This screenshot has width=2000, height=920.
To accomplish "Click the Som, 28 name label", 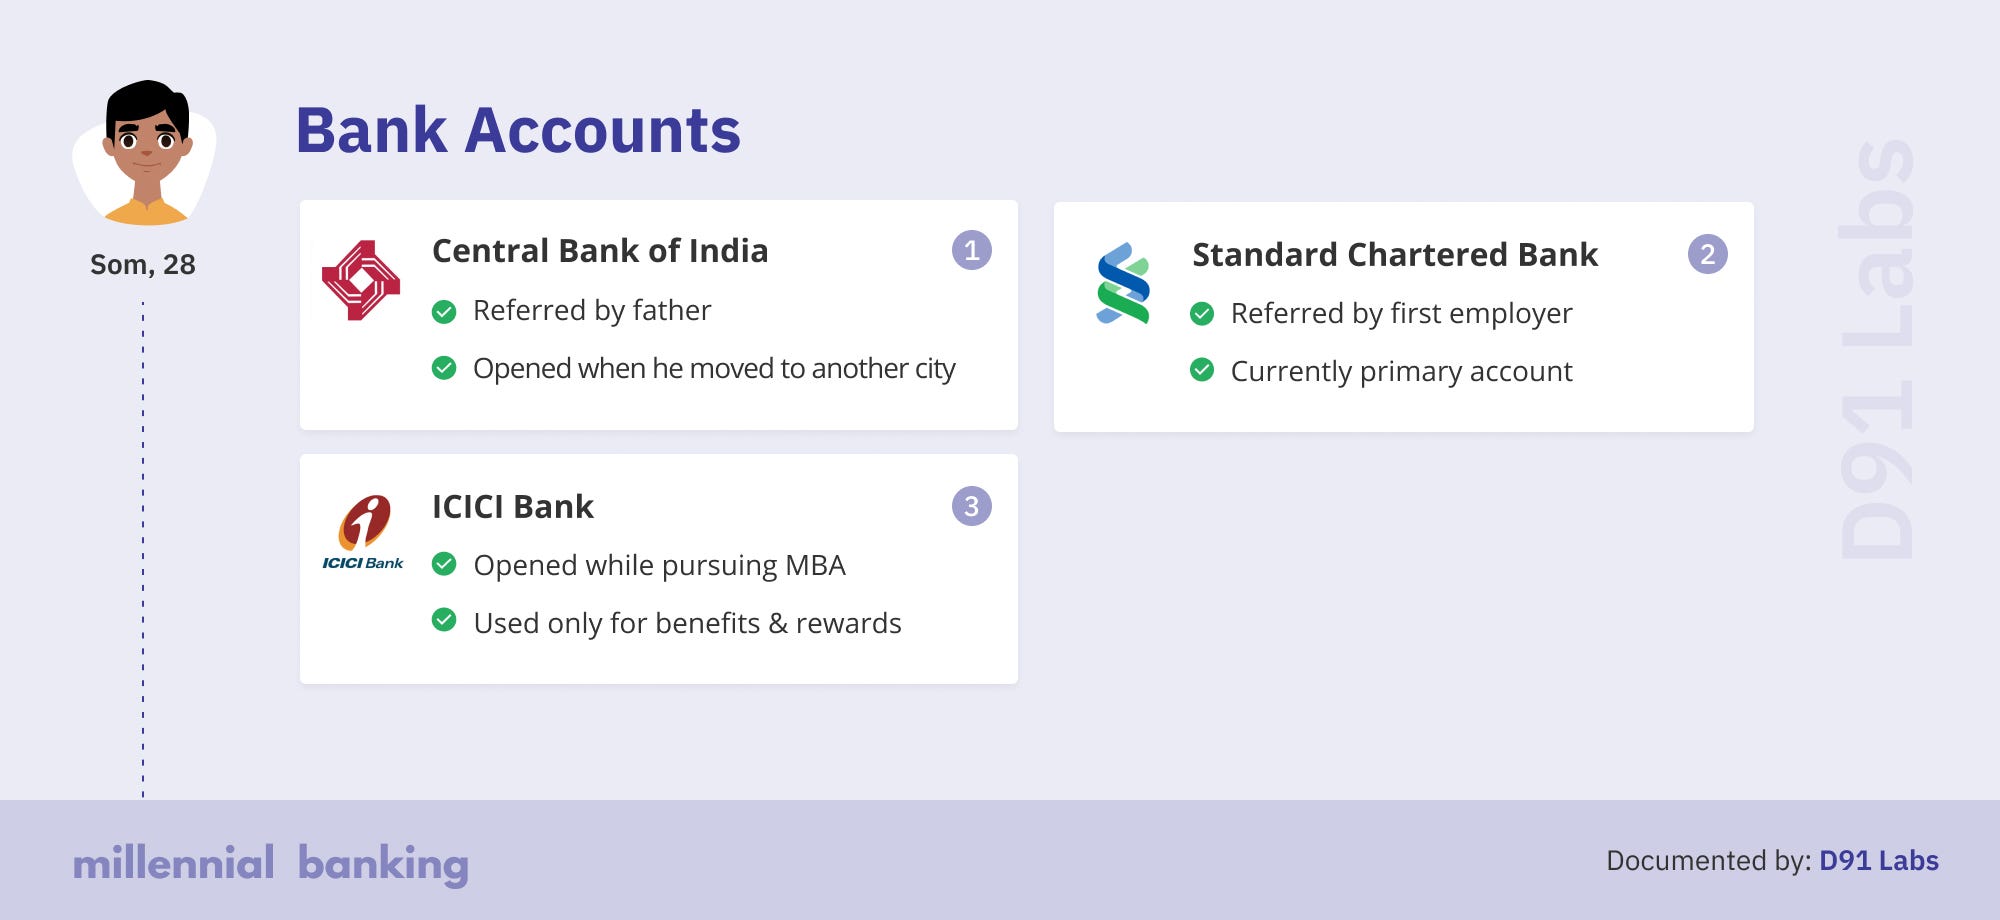I will 143,265.
